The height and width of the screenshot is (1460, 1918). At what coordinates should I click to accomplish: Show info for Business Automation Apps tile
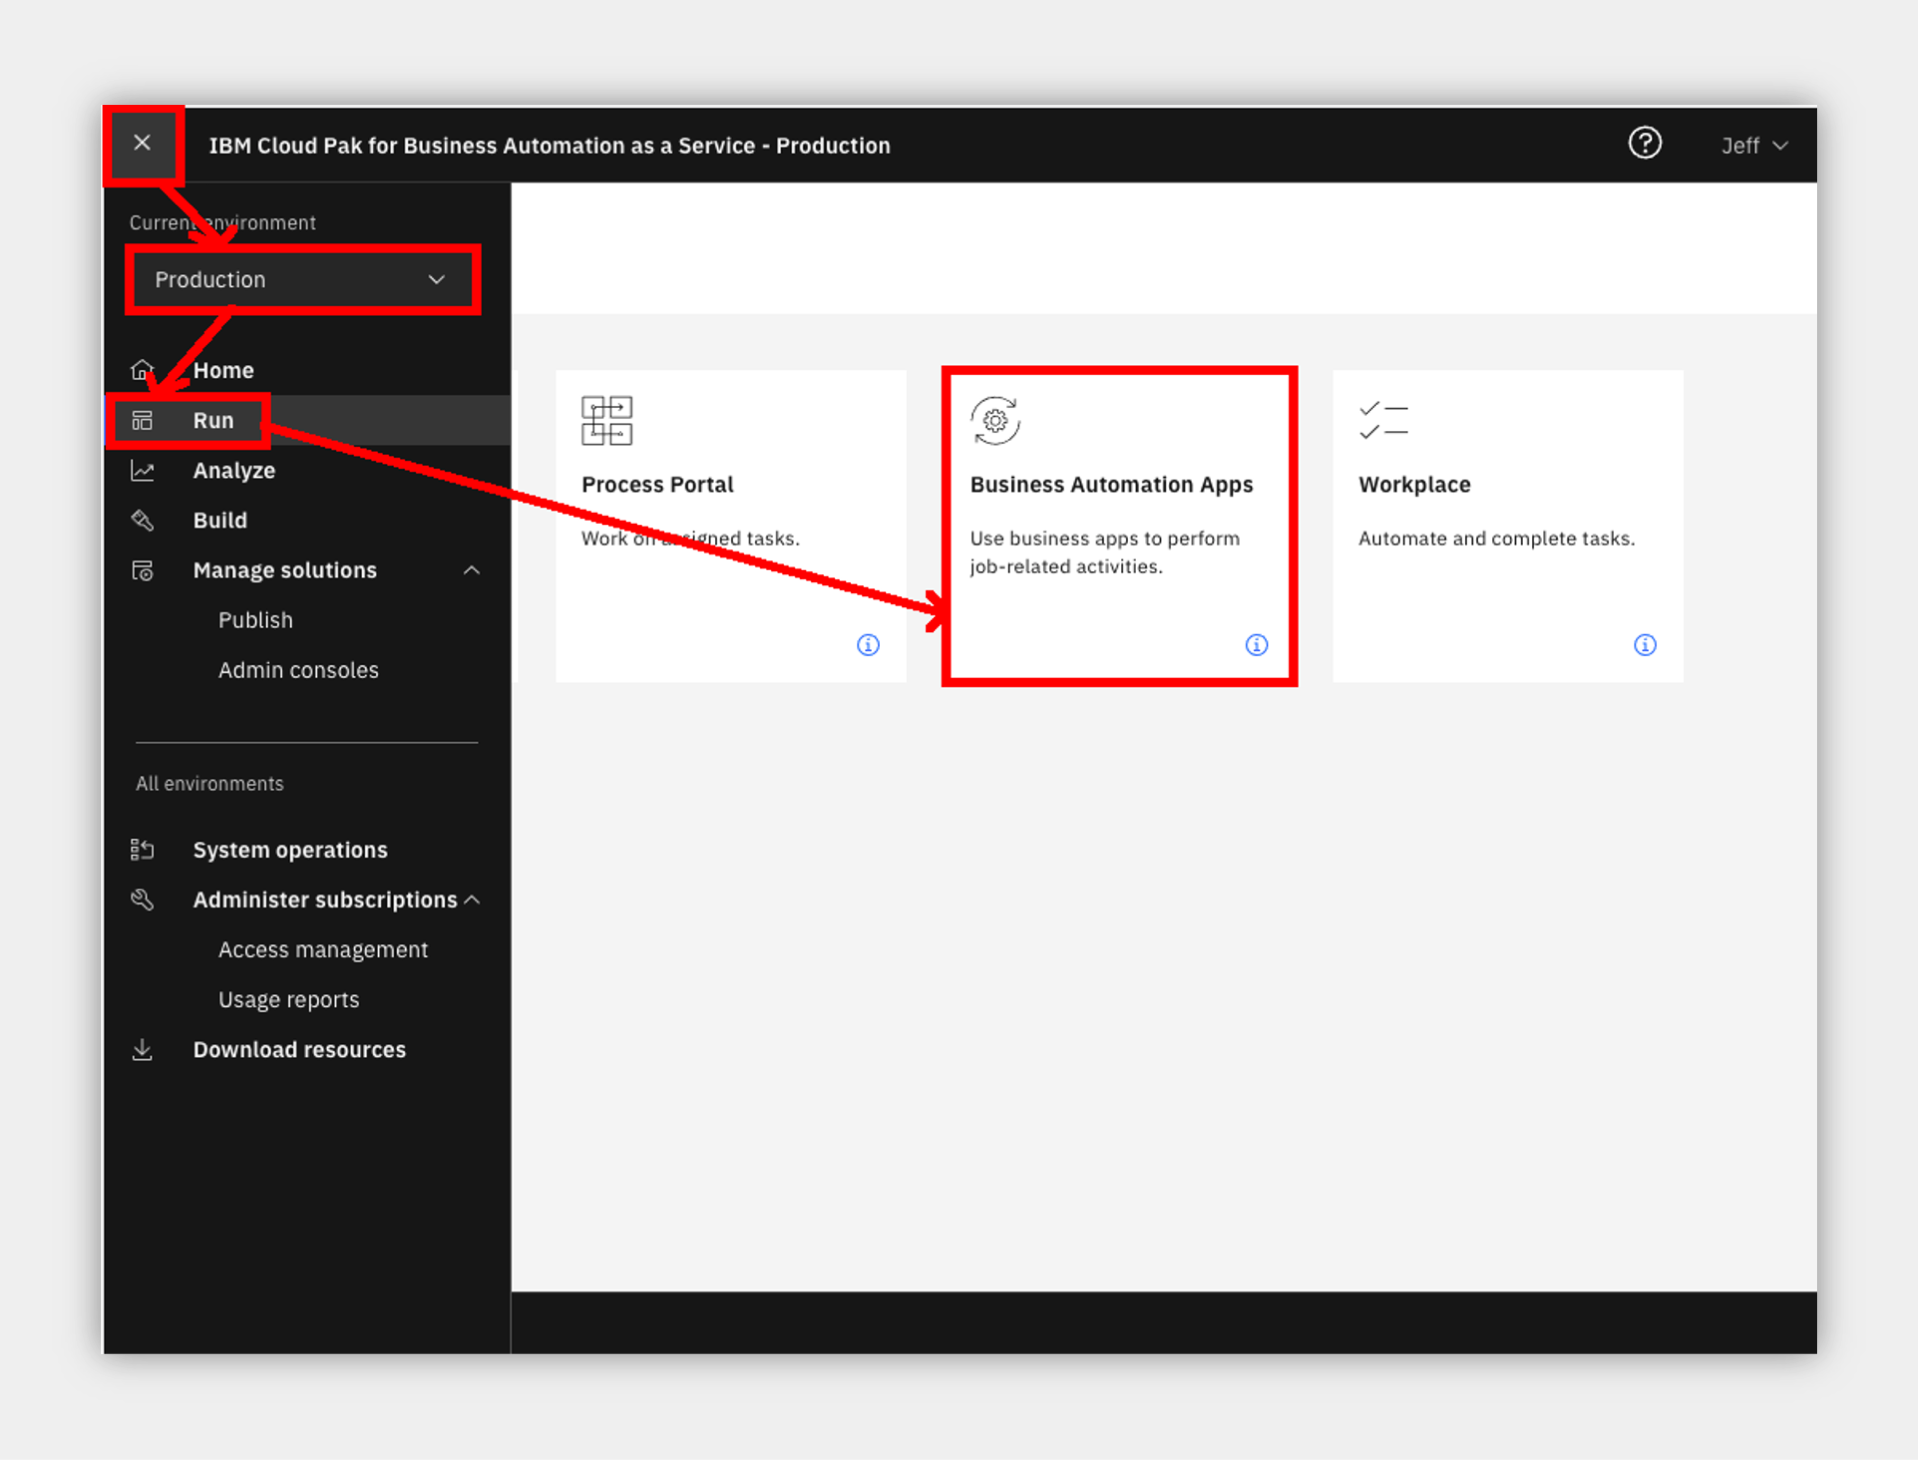(x=1256, y=645)
